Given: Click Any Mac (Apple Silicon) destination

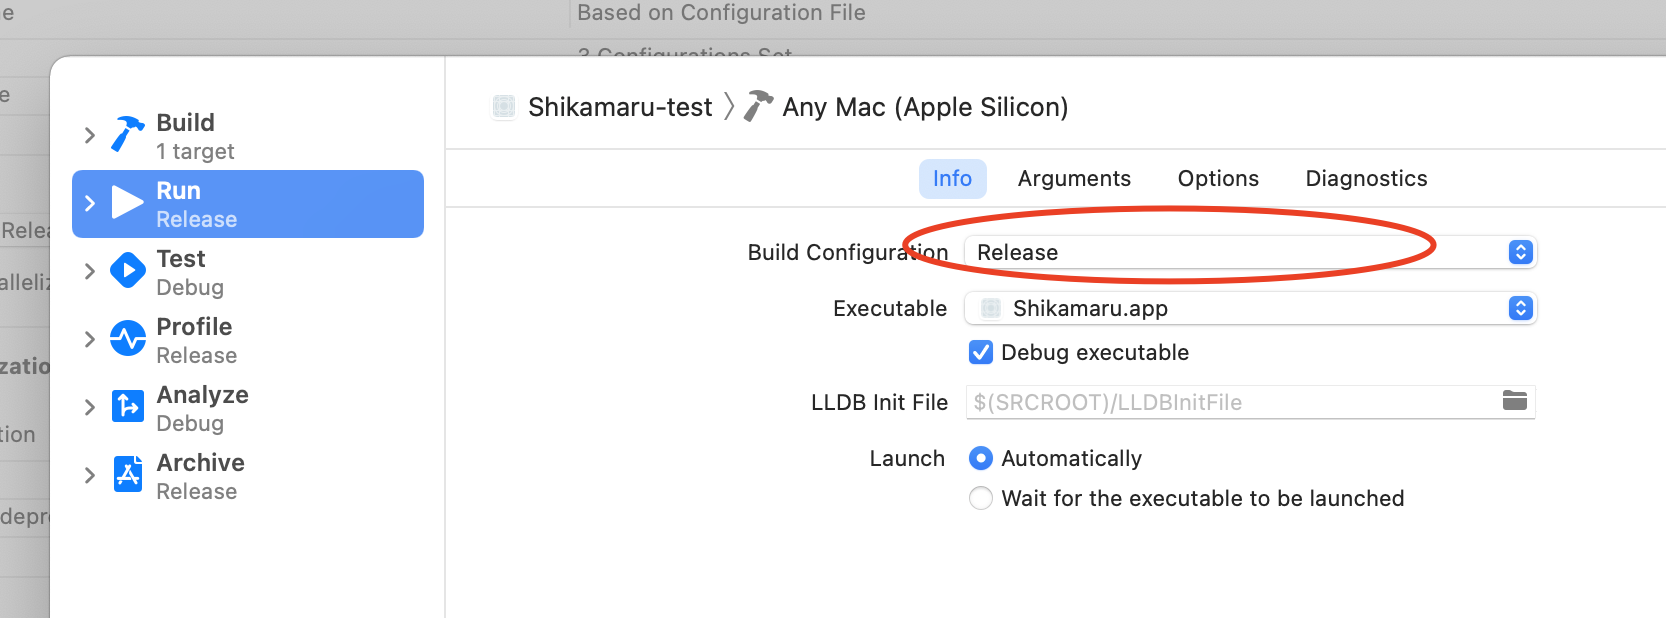Looking at the screenshot, I should [x=924, y=107].
